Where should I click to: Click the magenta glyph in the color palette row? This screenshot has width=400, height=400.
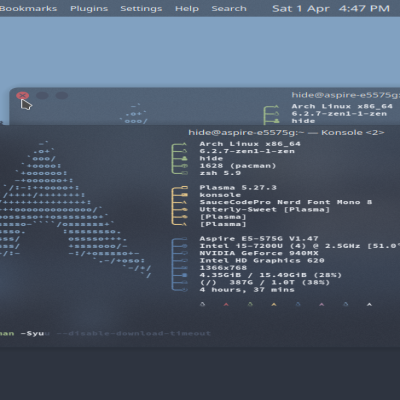(x=322, y=304)
